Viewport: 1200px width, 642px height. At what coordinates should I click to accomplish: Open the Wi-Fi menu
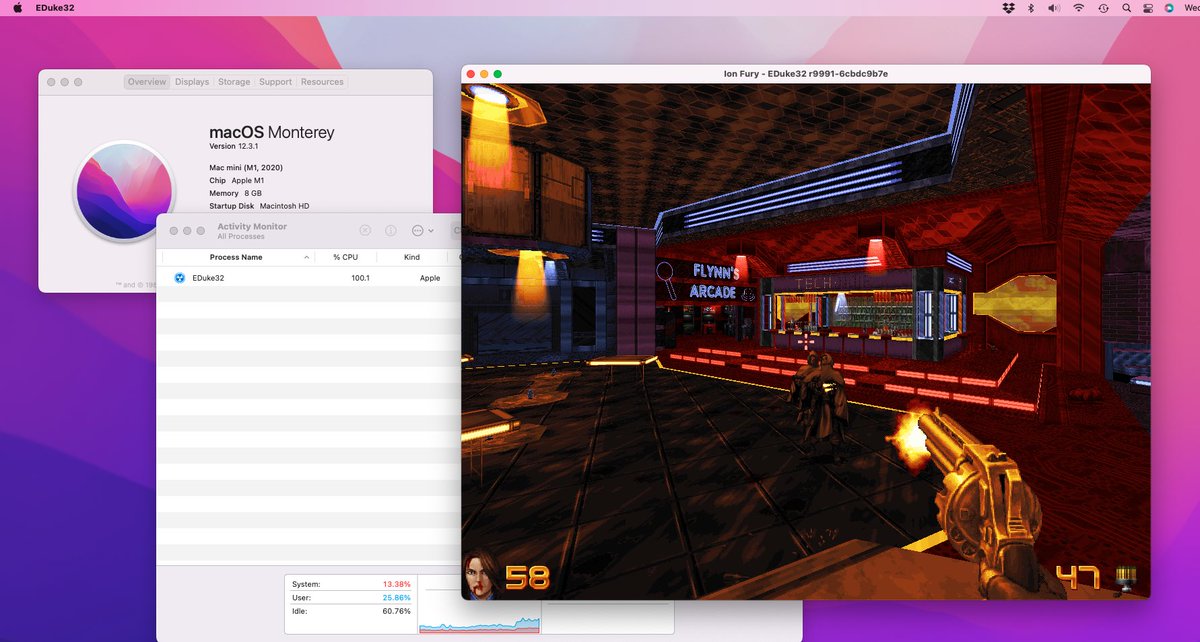[x=1078, y=8]
